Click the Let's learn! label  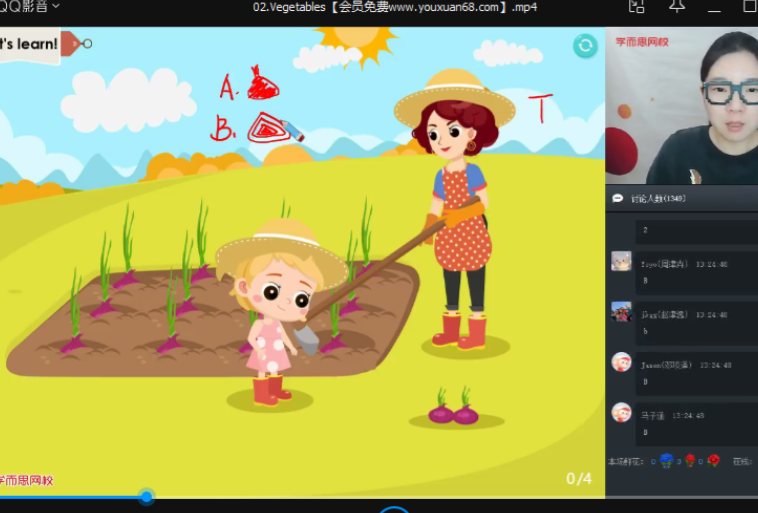click(x=28, y=44)
